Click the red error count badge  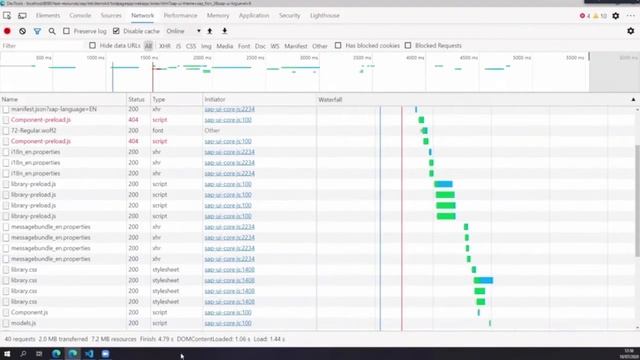(x=584, y=16)
